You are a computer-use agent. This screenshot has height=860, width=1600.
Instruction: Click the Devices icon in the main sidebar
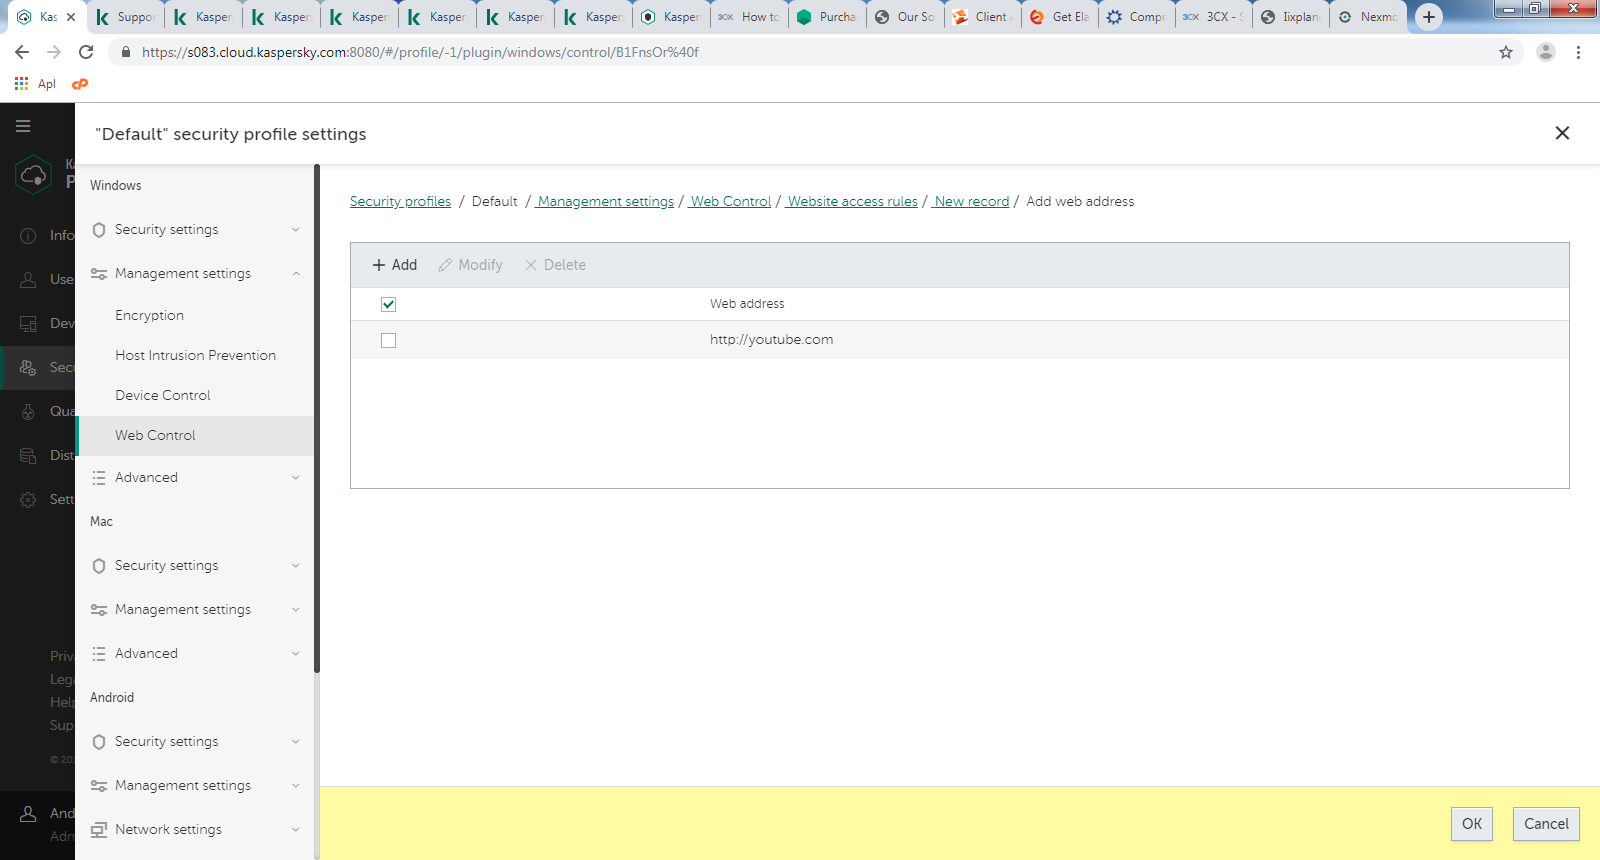pos(28,323)
